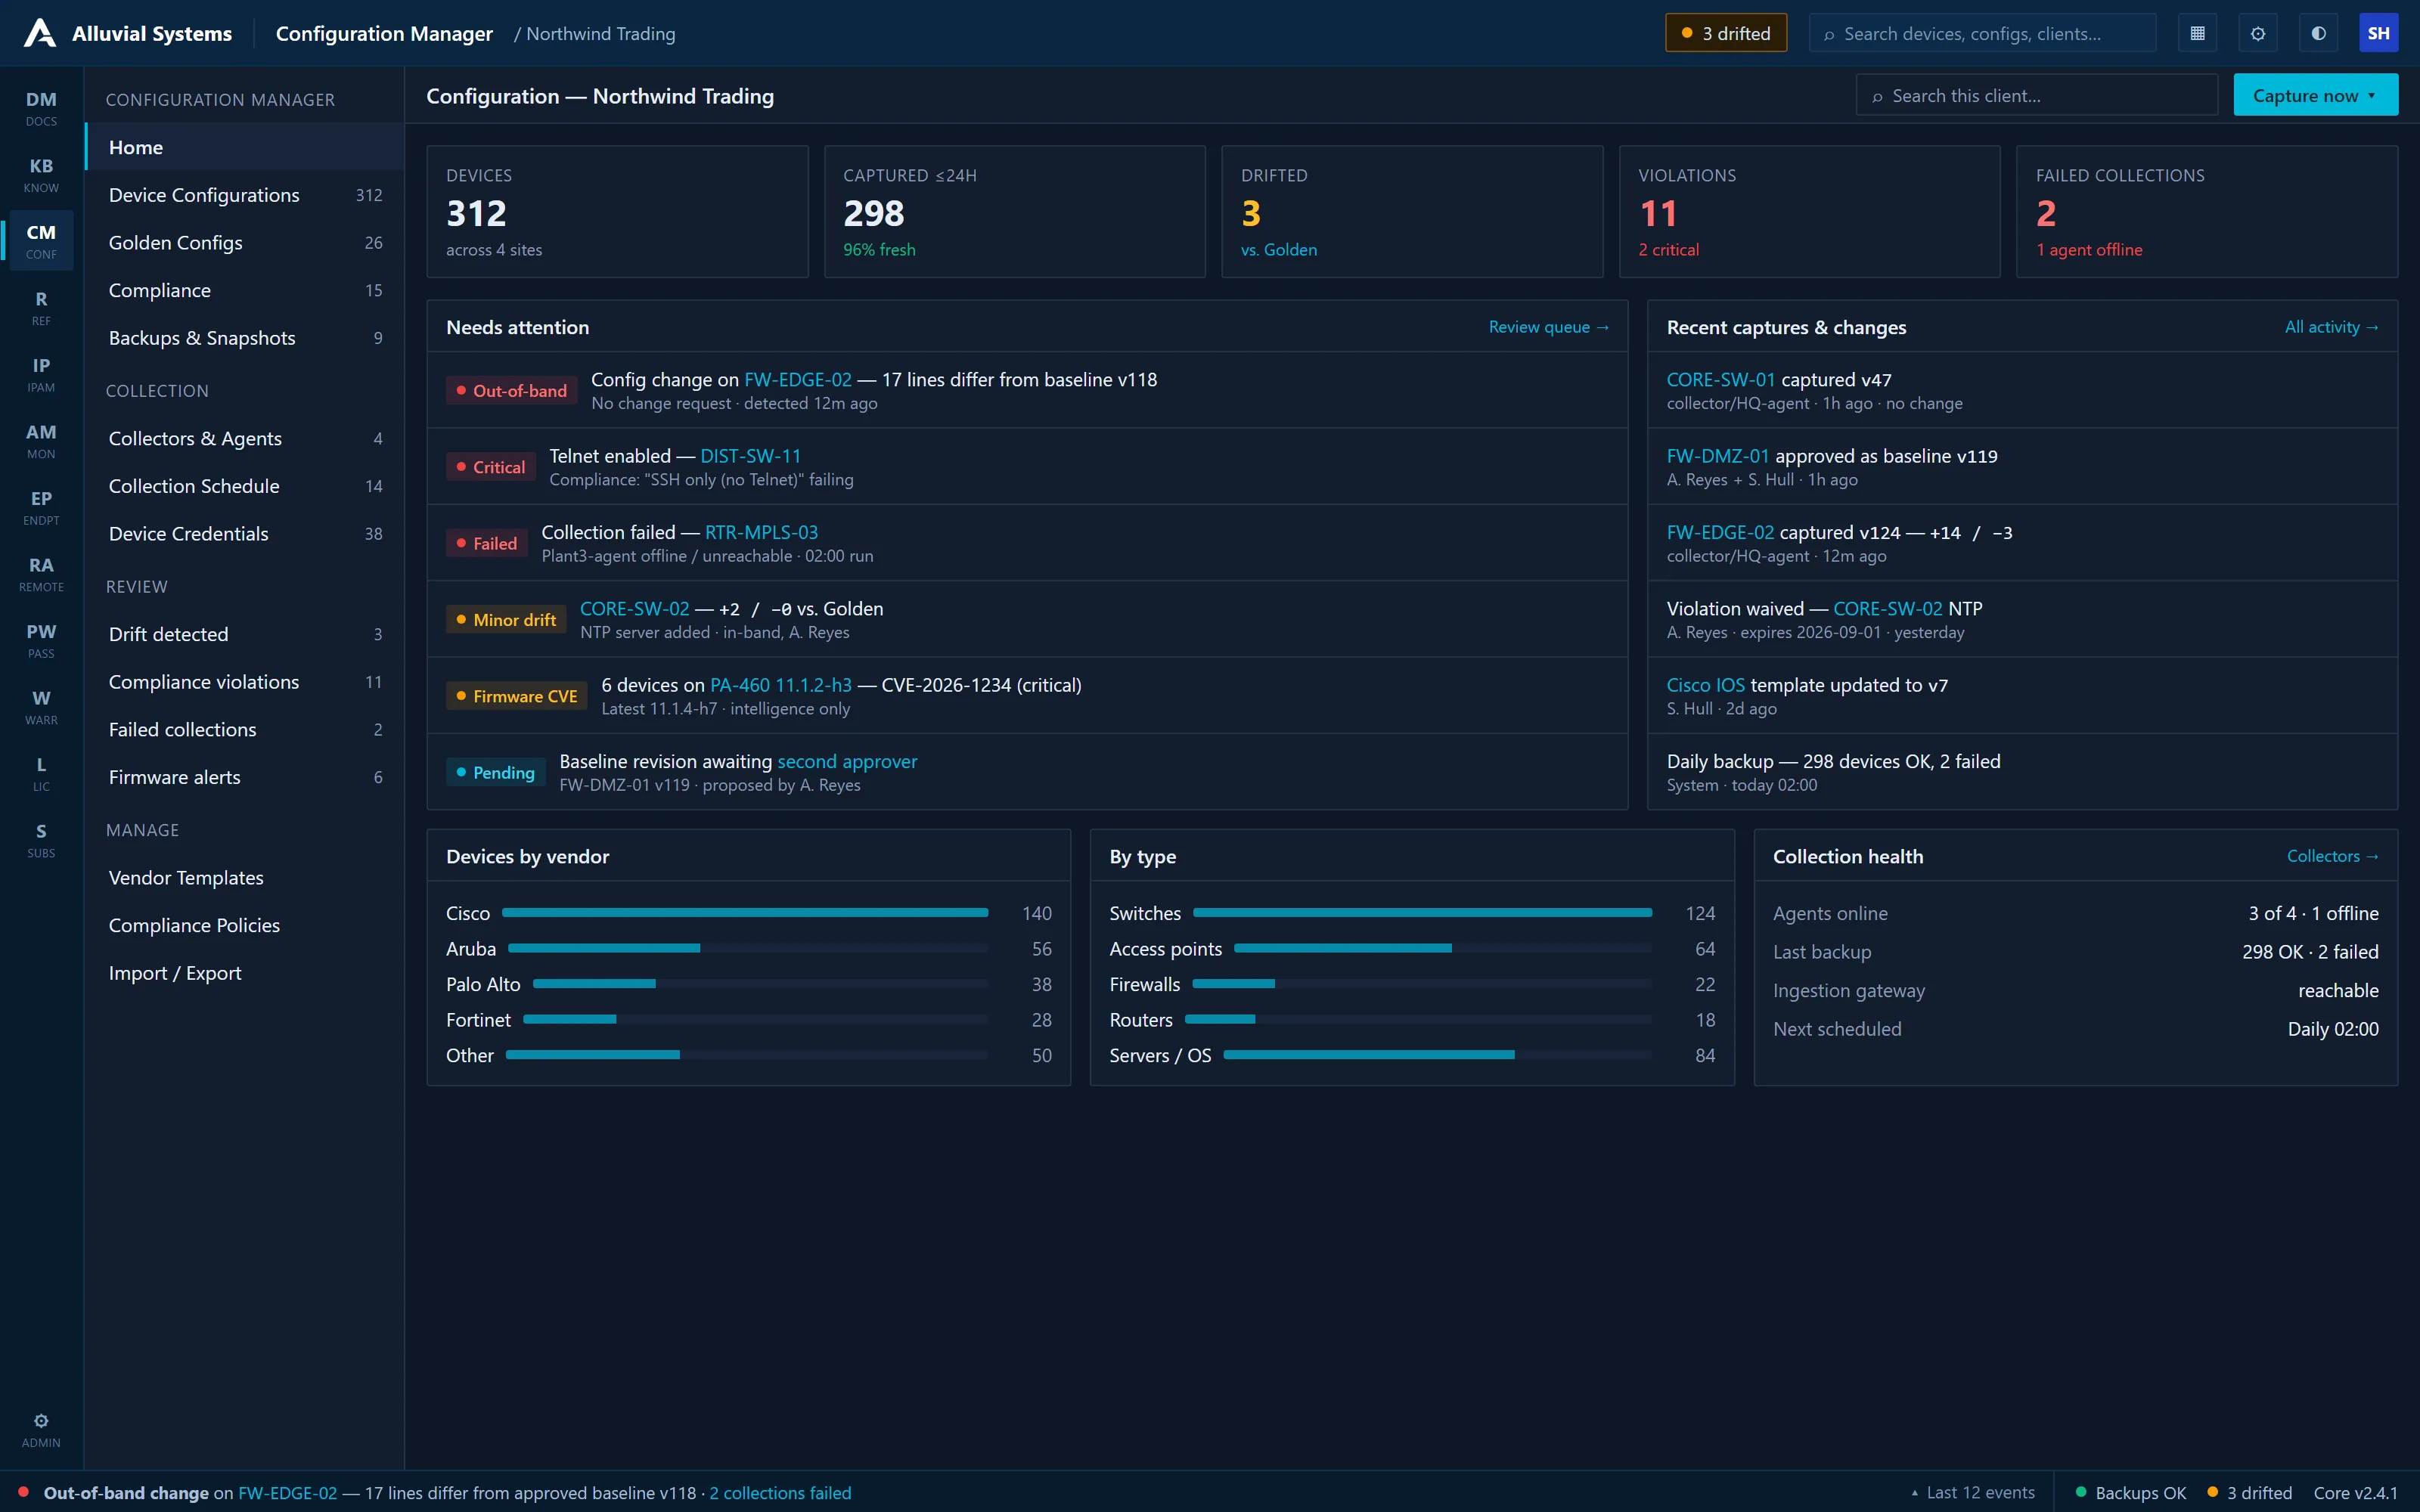Select the CM Config module icon
Viewport: 2420px width, 1512px height.
[41, 241]
